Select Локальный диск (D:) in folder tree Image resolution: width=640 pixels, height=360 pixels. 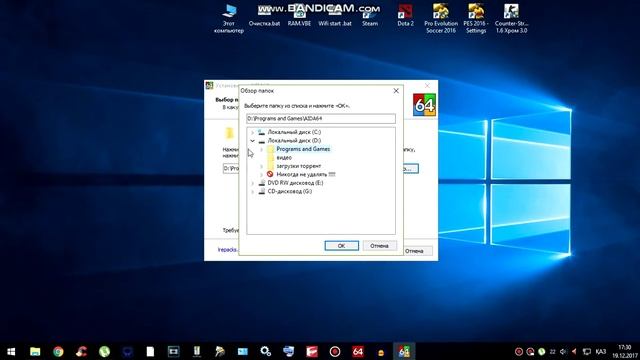tap(294, 141)
